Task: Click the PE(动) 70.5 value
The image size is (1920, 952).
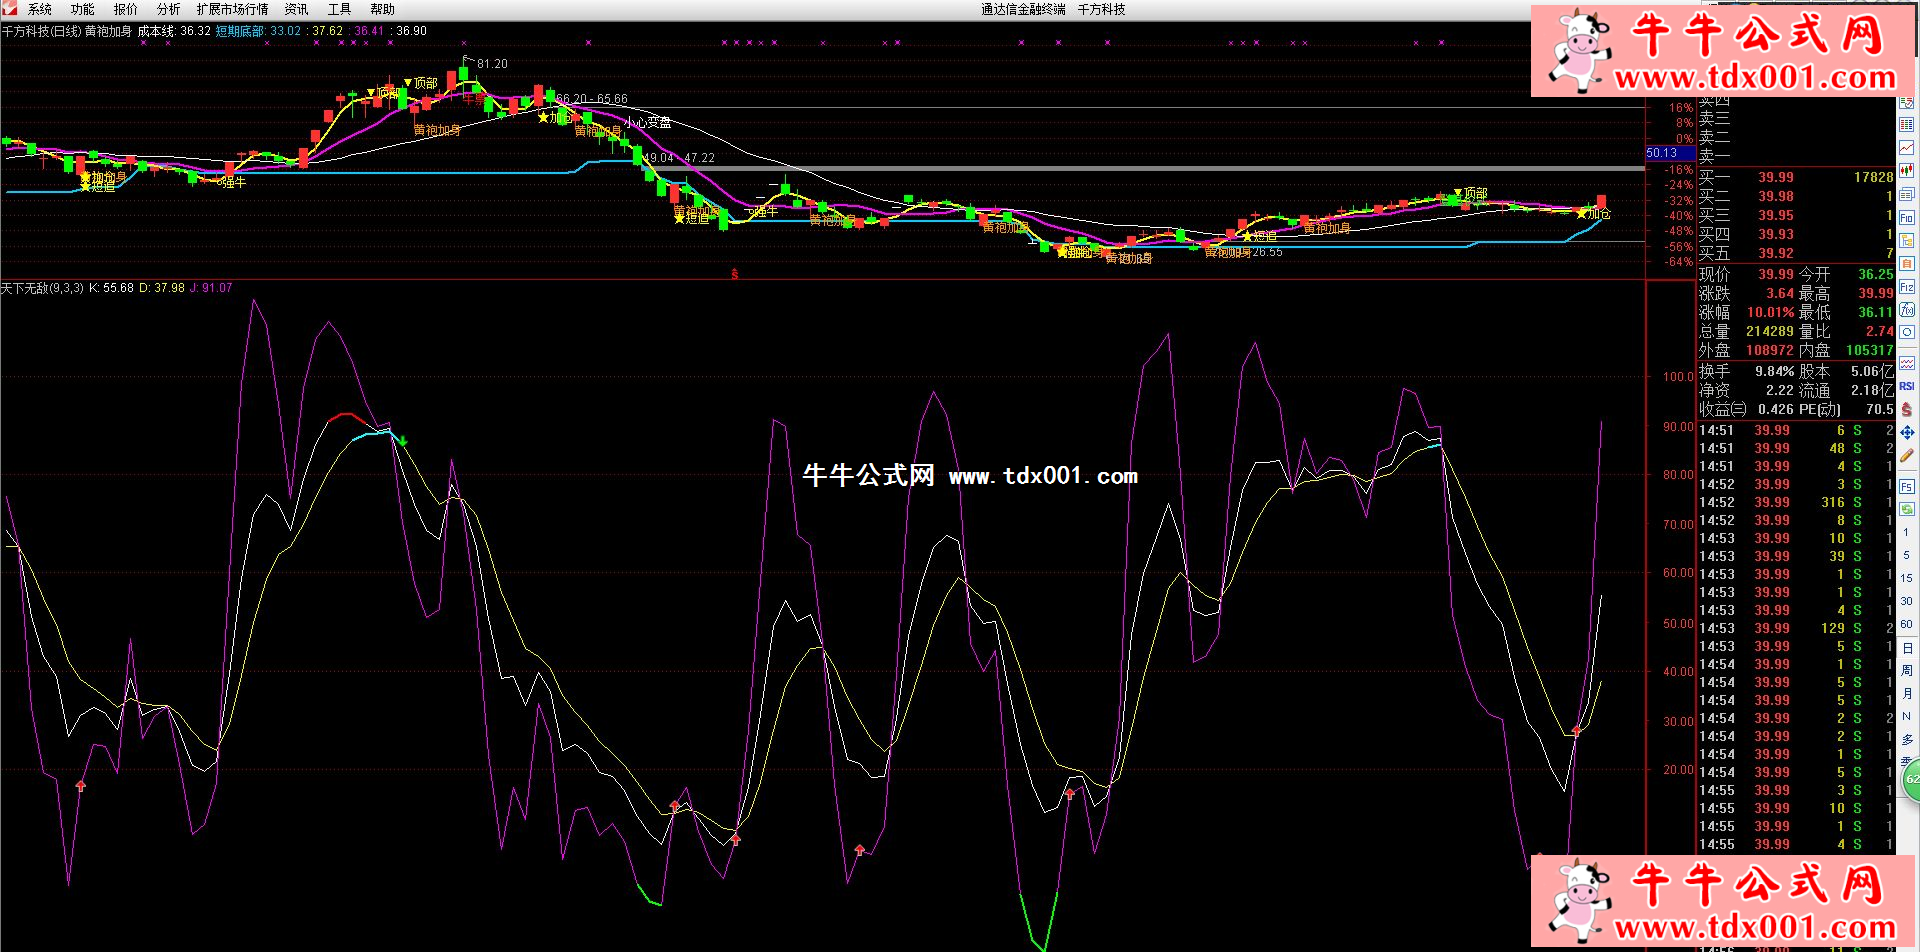Action: pyautogui.click(x=1879, y=409)
